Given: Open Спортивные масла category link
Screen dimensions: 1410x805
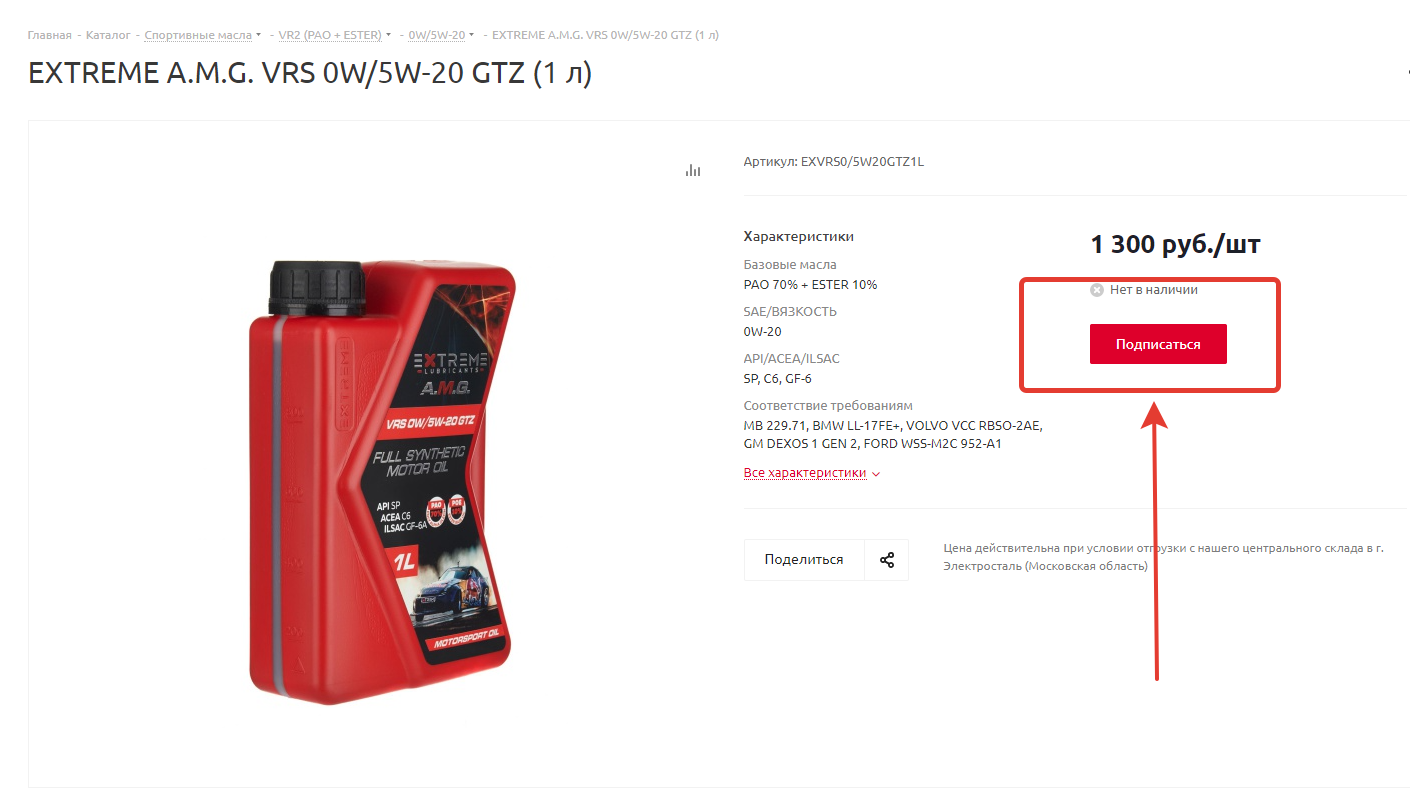Looking at the screenshot, I should 198,35.
